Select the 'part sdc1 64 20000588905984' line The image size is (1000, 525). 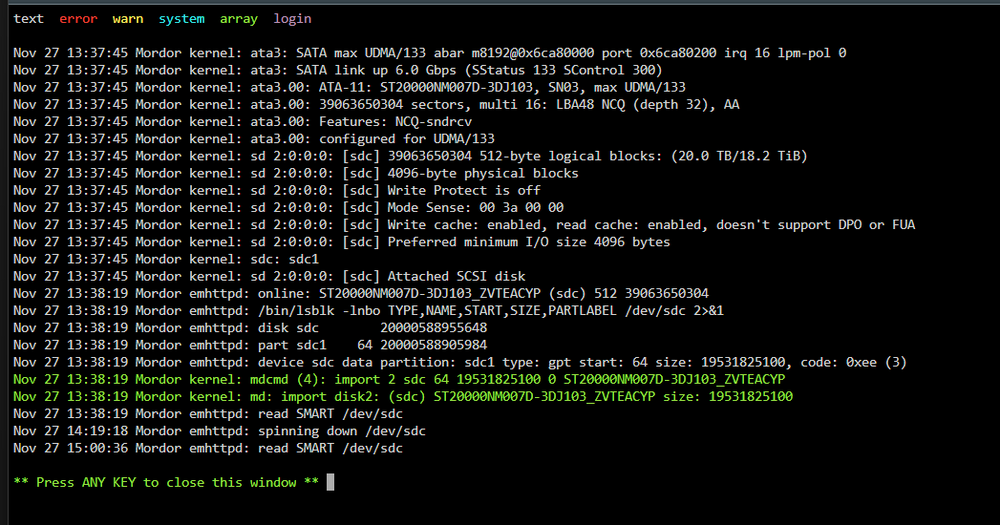(250, 346)
